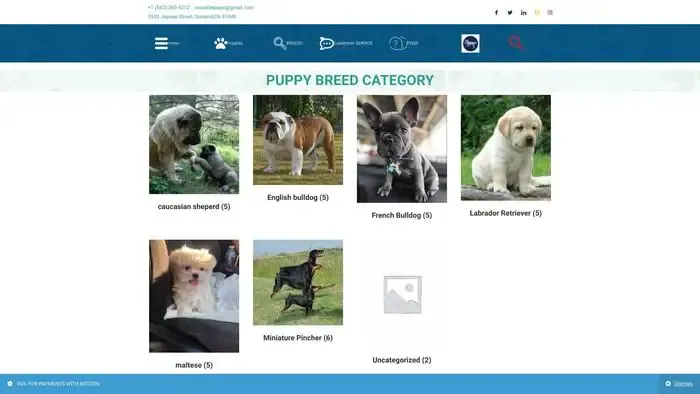Click the Dismiss link in the notice bar
700x394 pixels.
[x=683, y=384]
